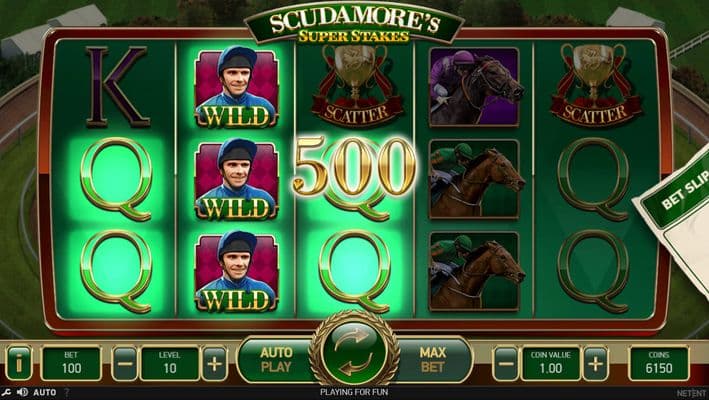This screenshot has height=400, width=709.
Task: Increase coin value with plus button
Action: coord(596,363)
